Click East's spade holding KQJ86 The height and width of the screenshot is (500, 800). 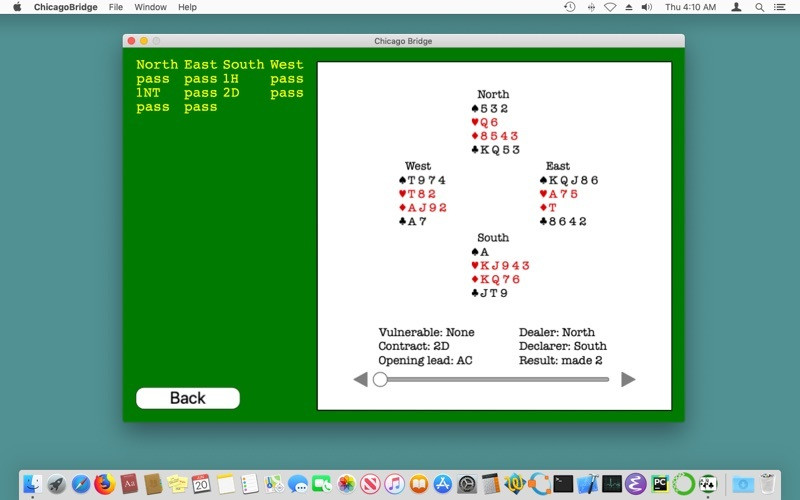tap(569, 180)
